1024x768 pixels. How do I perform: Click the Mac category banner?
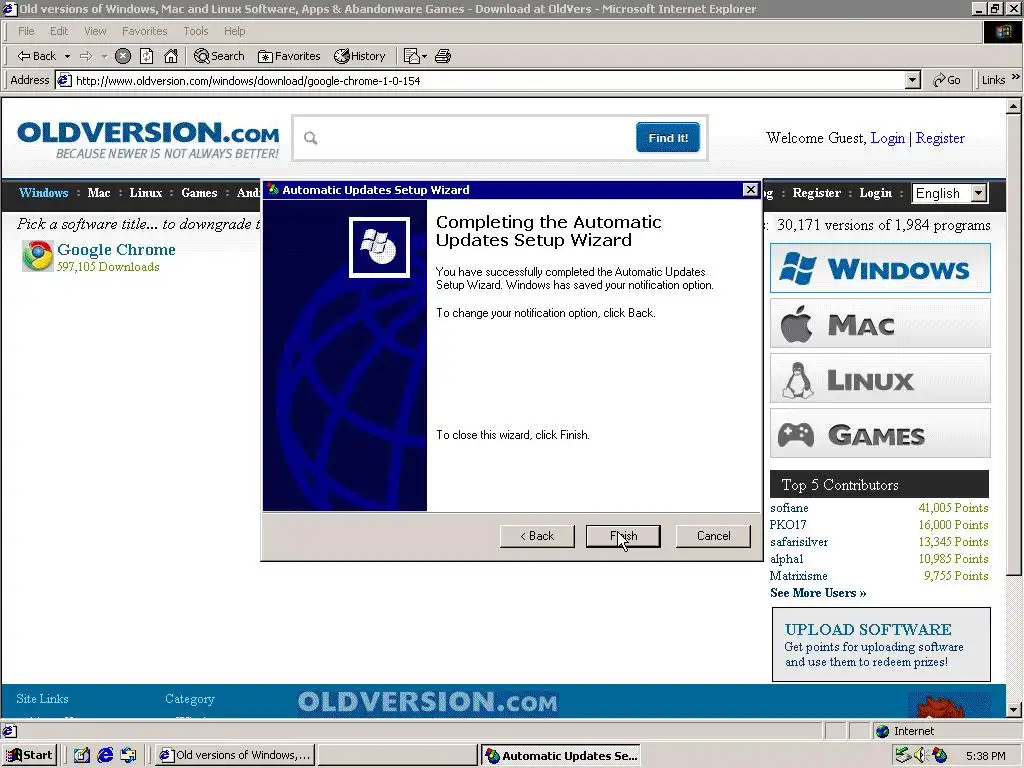pos(880,323)
